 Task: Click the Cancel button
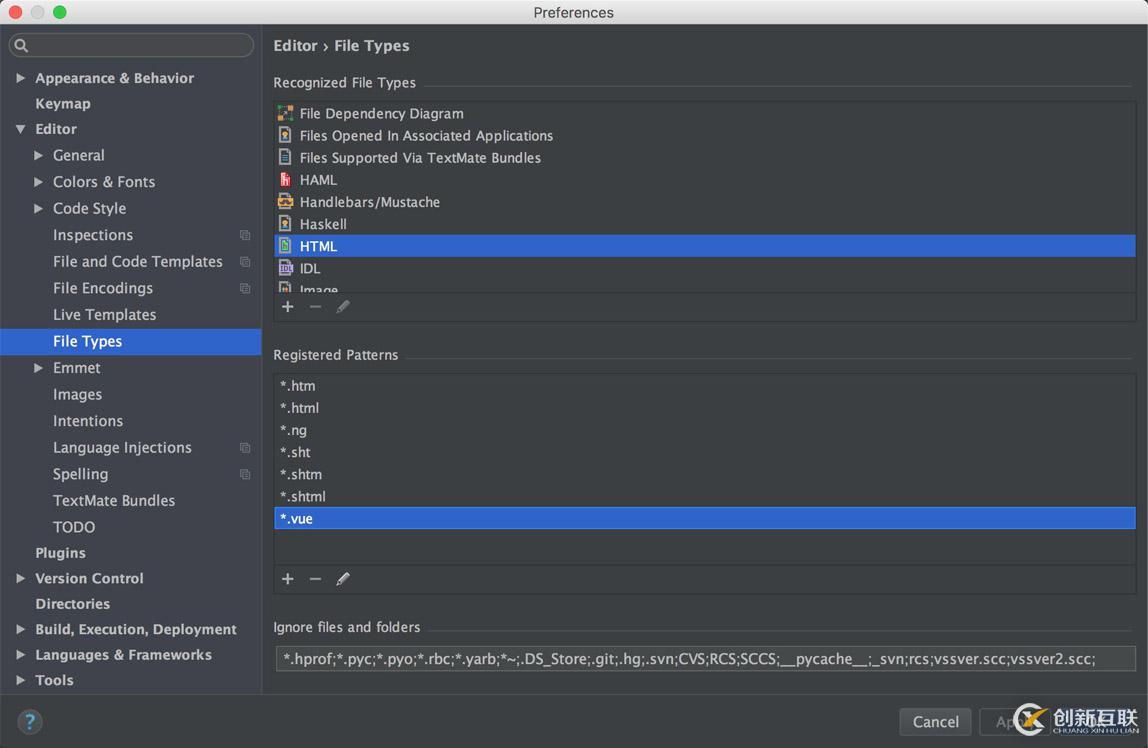tap(934, 721)
